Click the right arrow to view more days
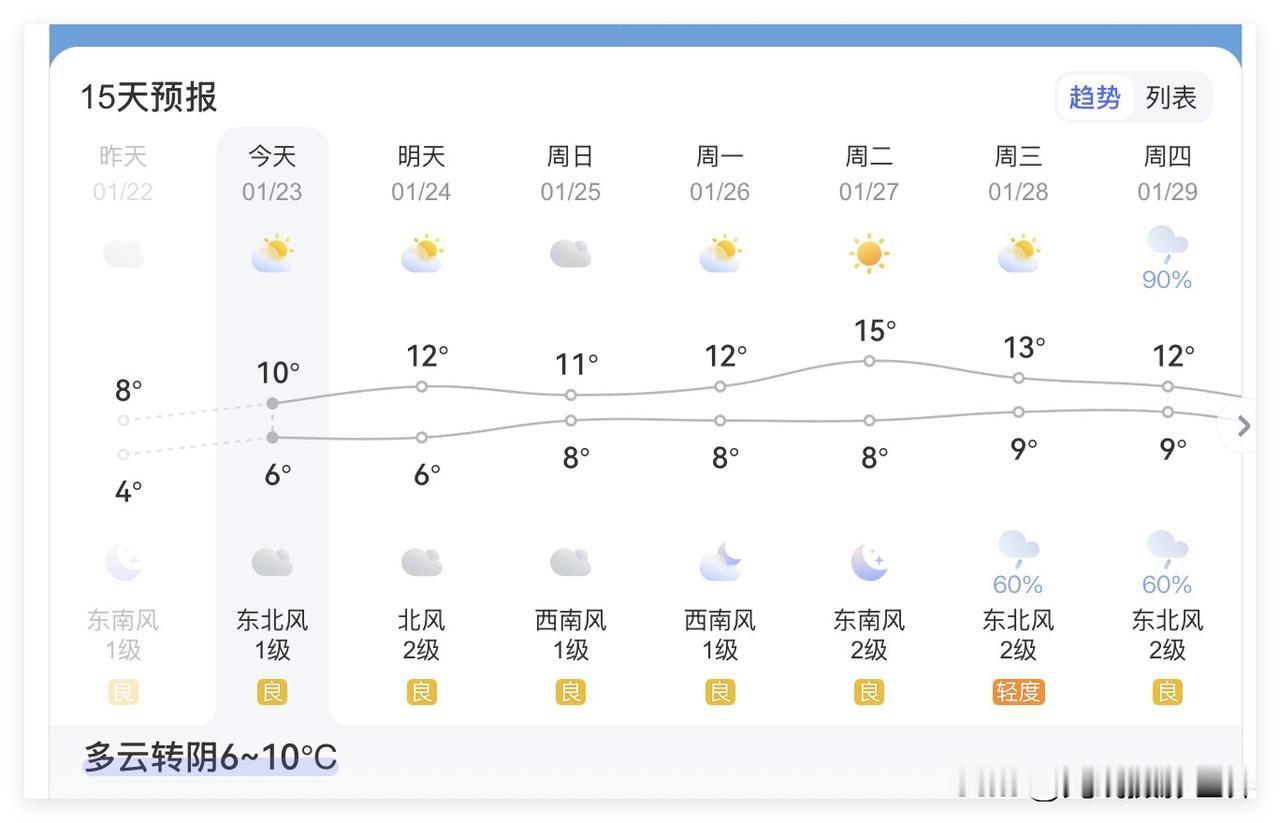 [x=1243, y=426]
